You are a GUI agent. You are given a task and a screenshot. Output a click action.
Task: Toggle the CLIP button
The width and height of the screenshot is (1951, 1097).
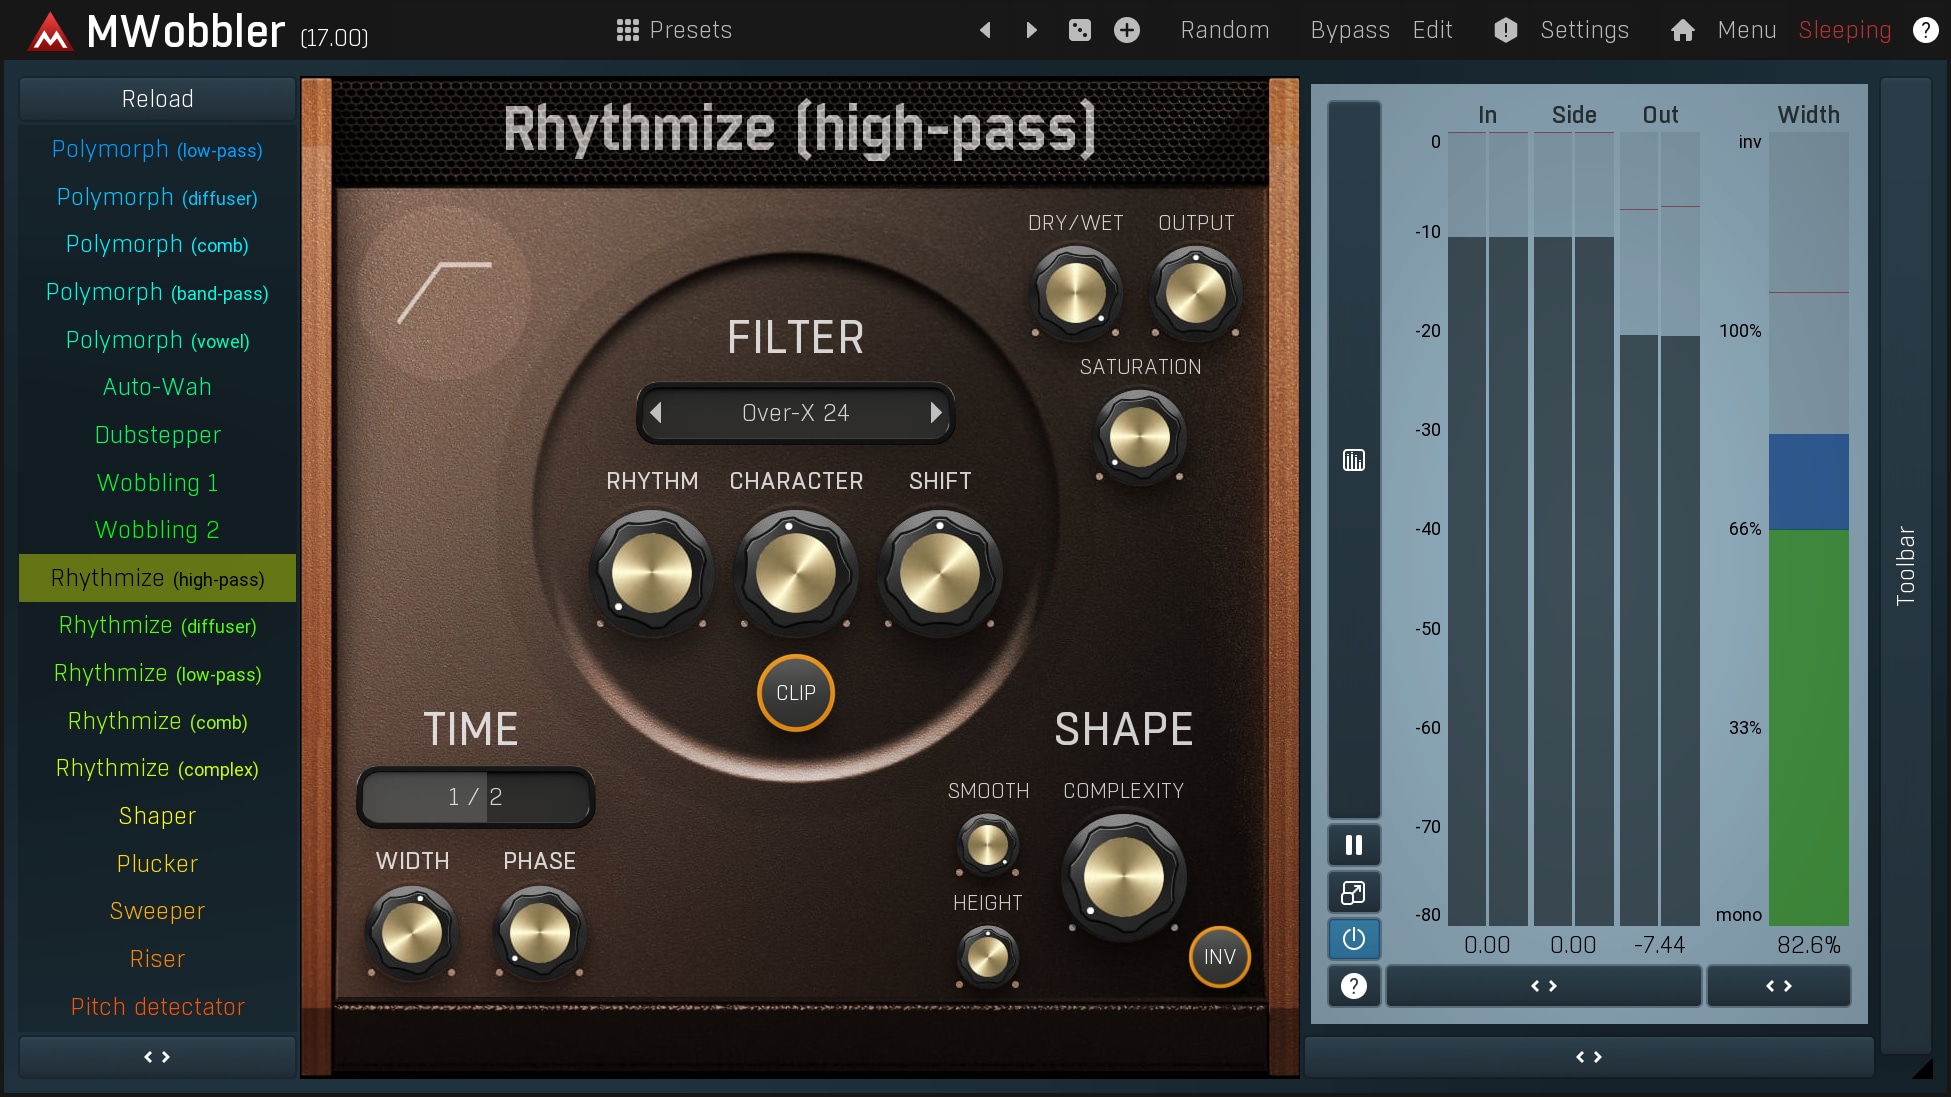pyautogui.click(x=796, y=693)
